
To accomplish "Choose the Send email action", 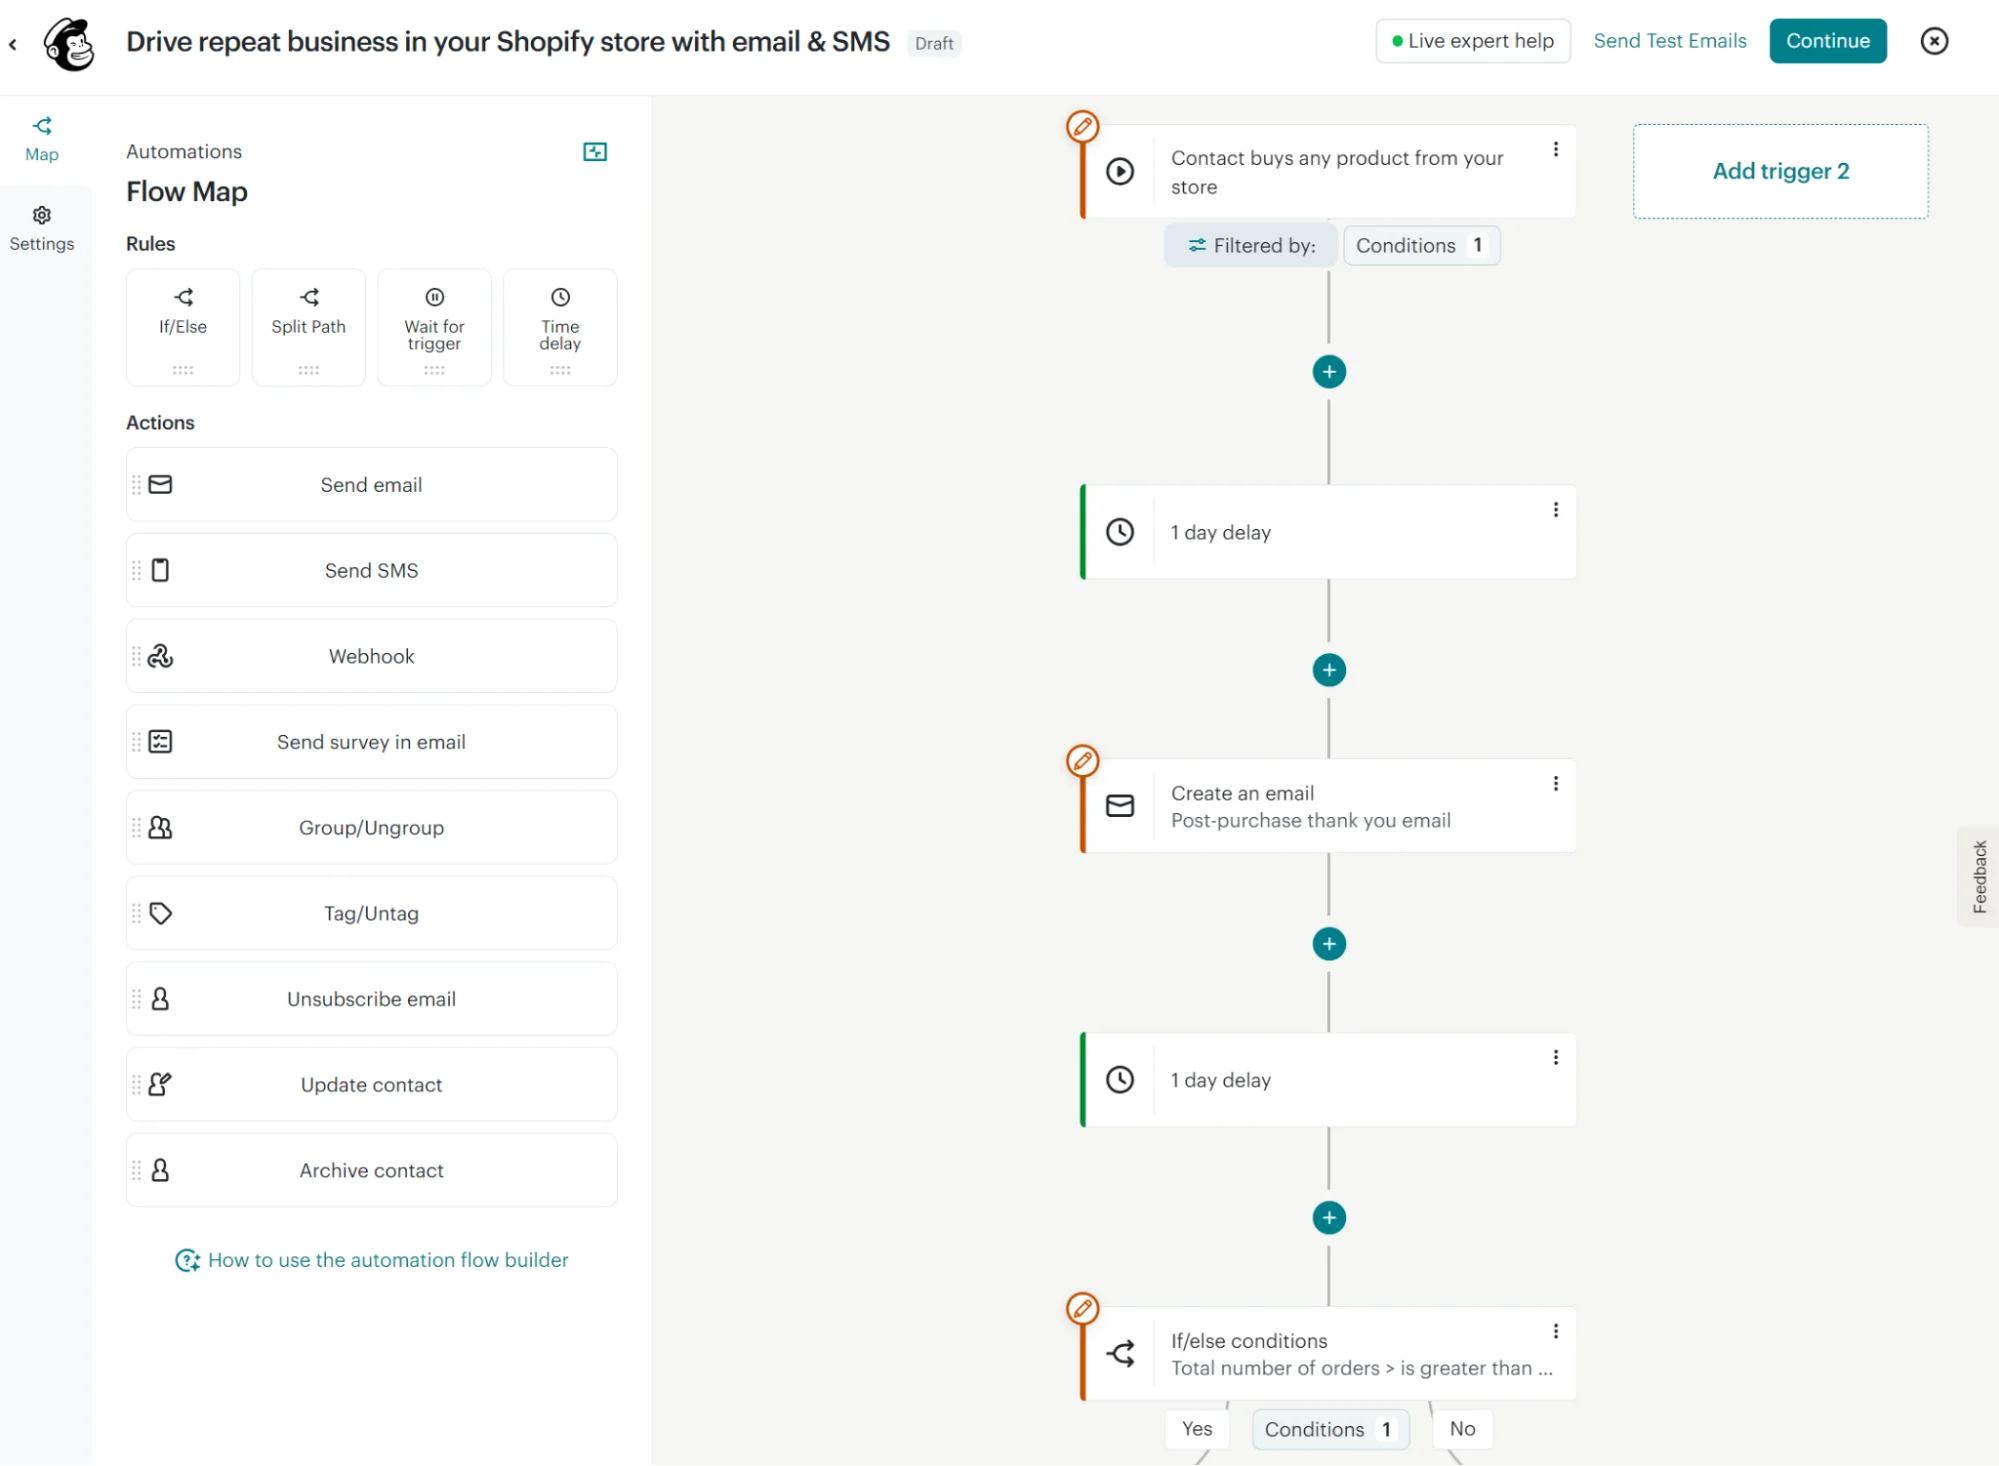I will click(x=372, y=485).
